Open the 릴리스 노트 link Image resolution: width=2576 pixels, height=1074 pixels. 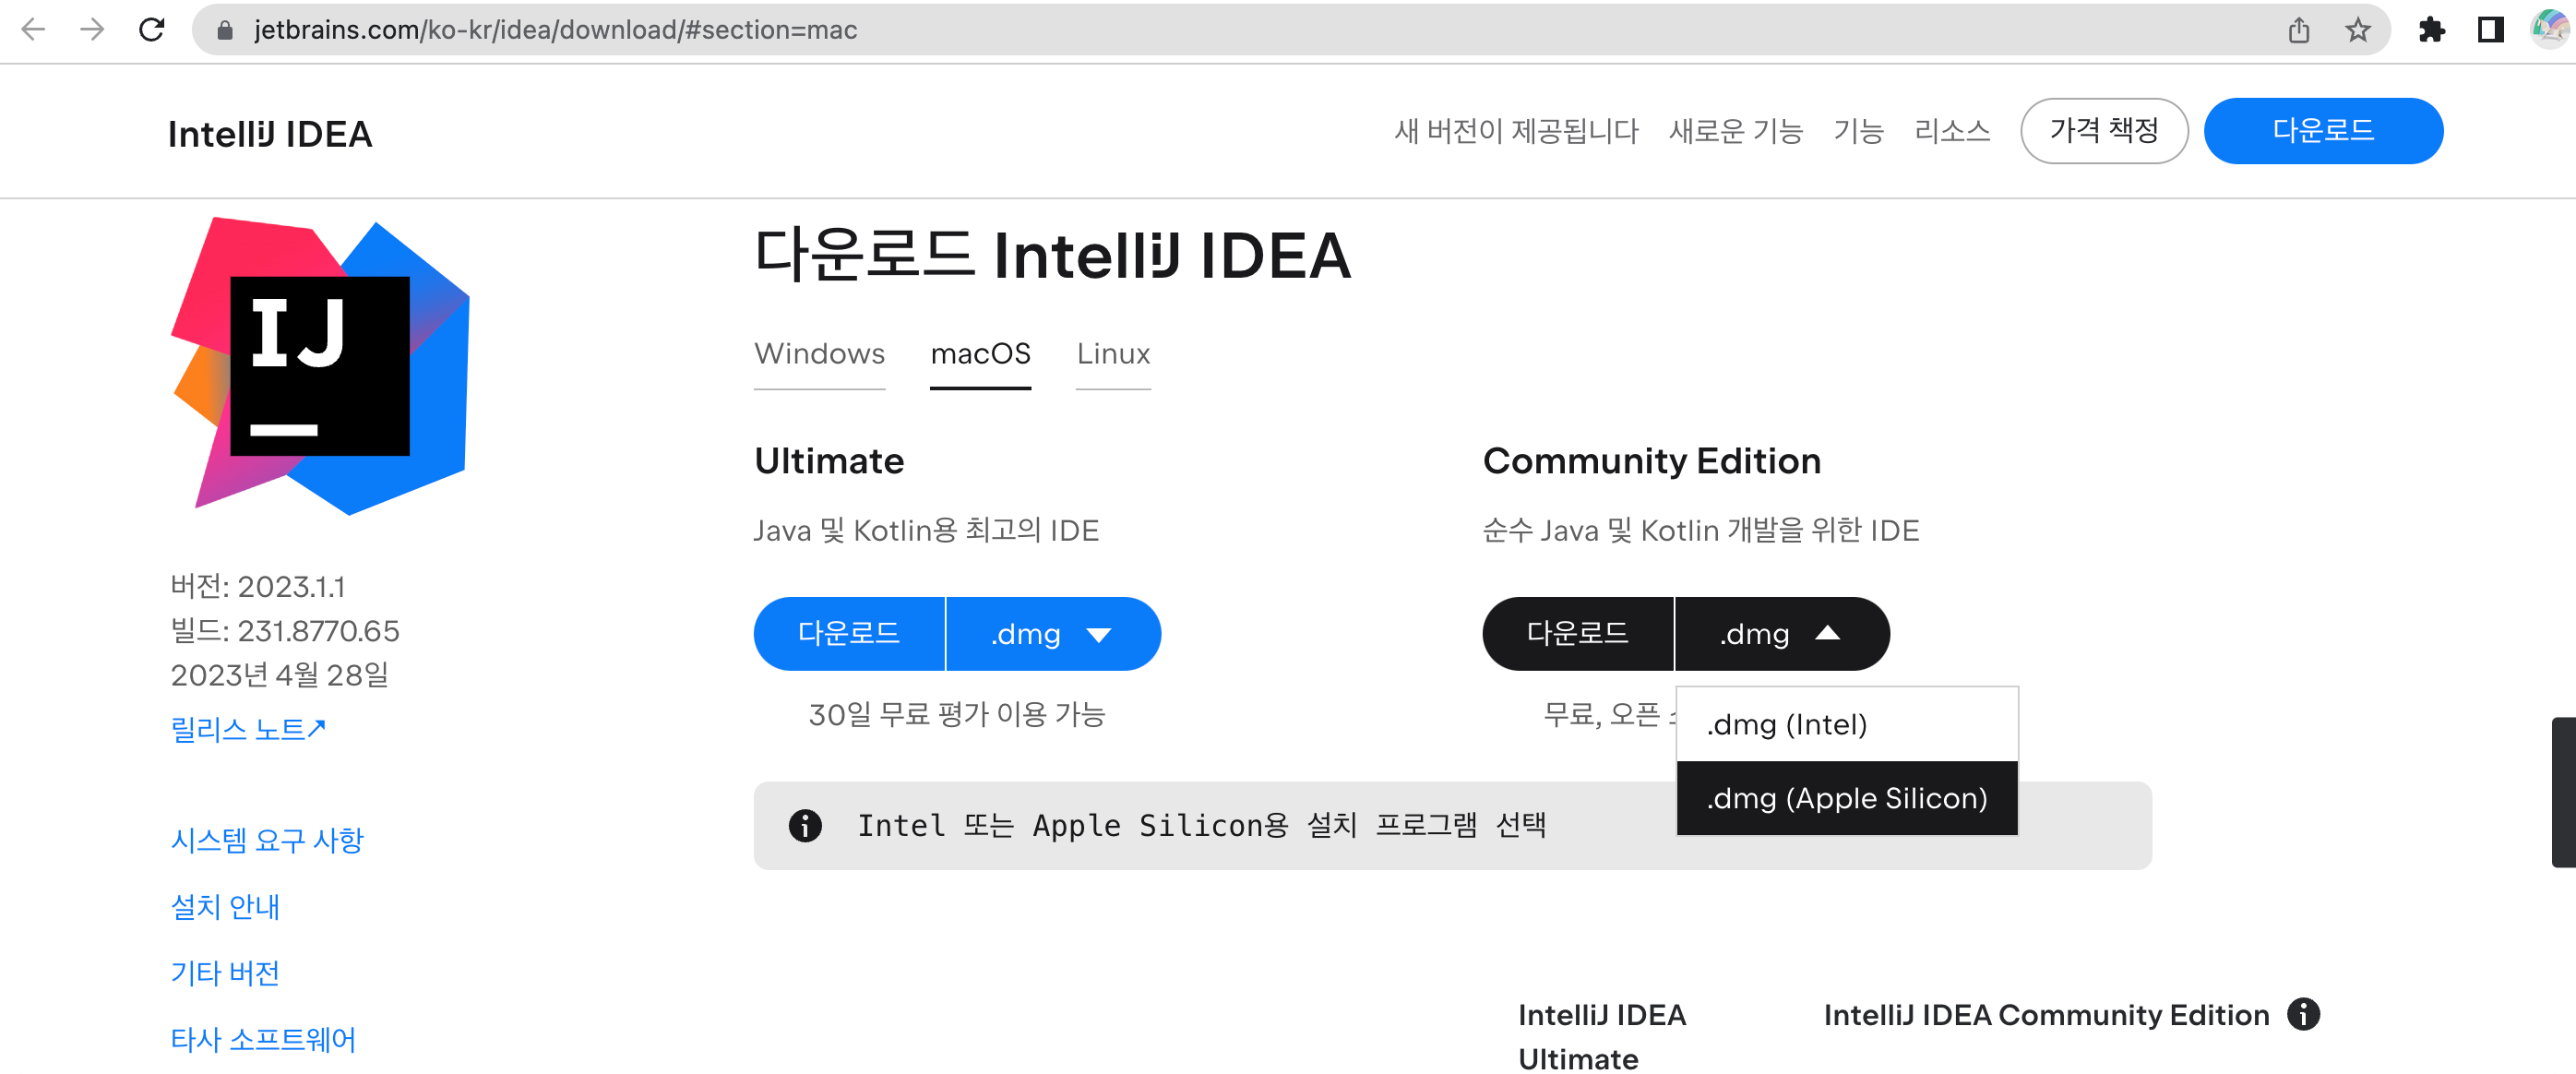click(248, 729)
